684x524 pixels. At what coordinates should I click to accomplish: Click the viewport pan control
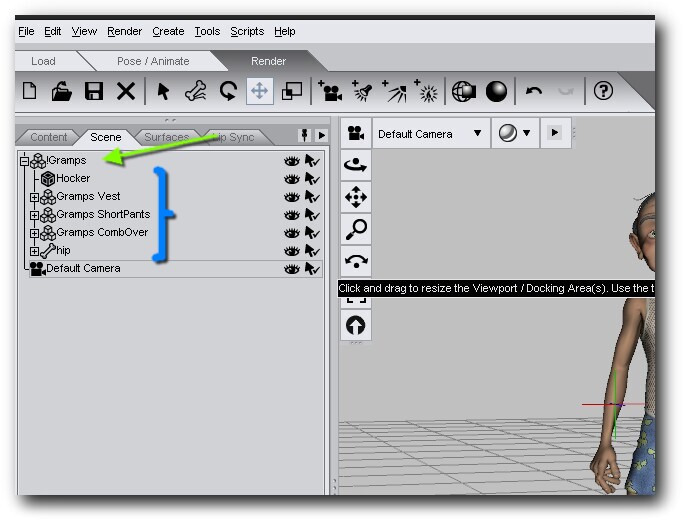tap(356, 197)
